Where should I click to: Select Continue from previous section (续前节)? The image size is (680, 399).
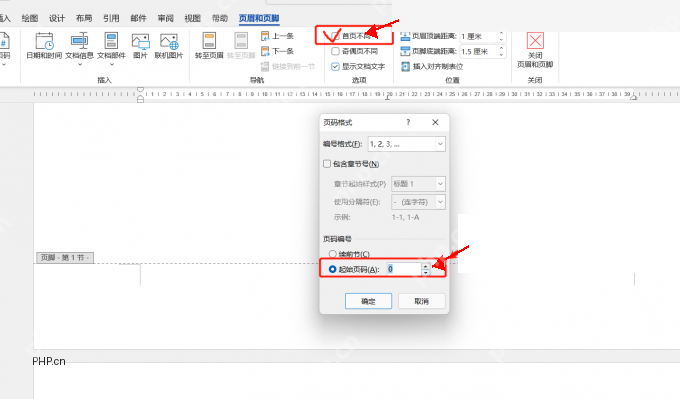pos(333,254)
